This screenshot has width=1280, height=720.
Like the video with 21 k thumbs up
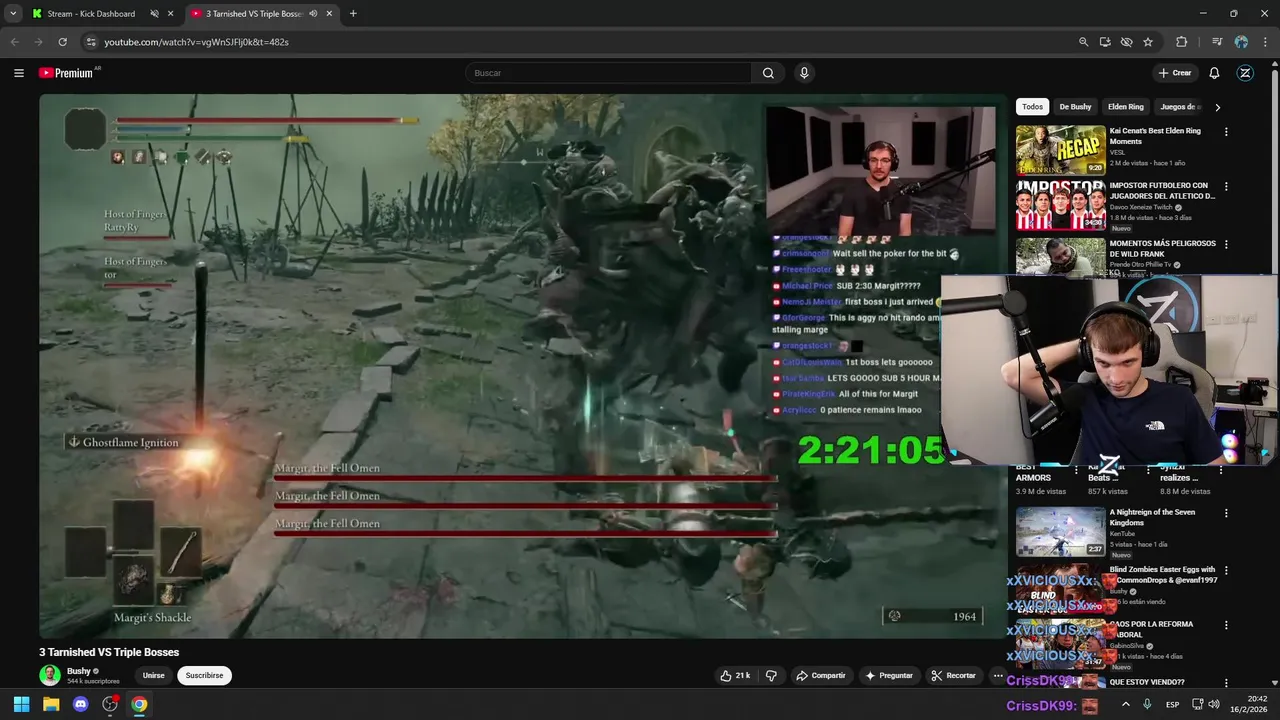click(x=735, y=675)
